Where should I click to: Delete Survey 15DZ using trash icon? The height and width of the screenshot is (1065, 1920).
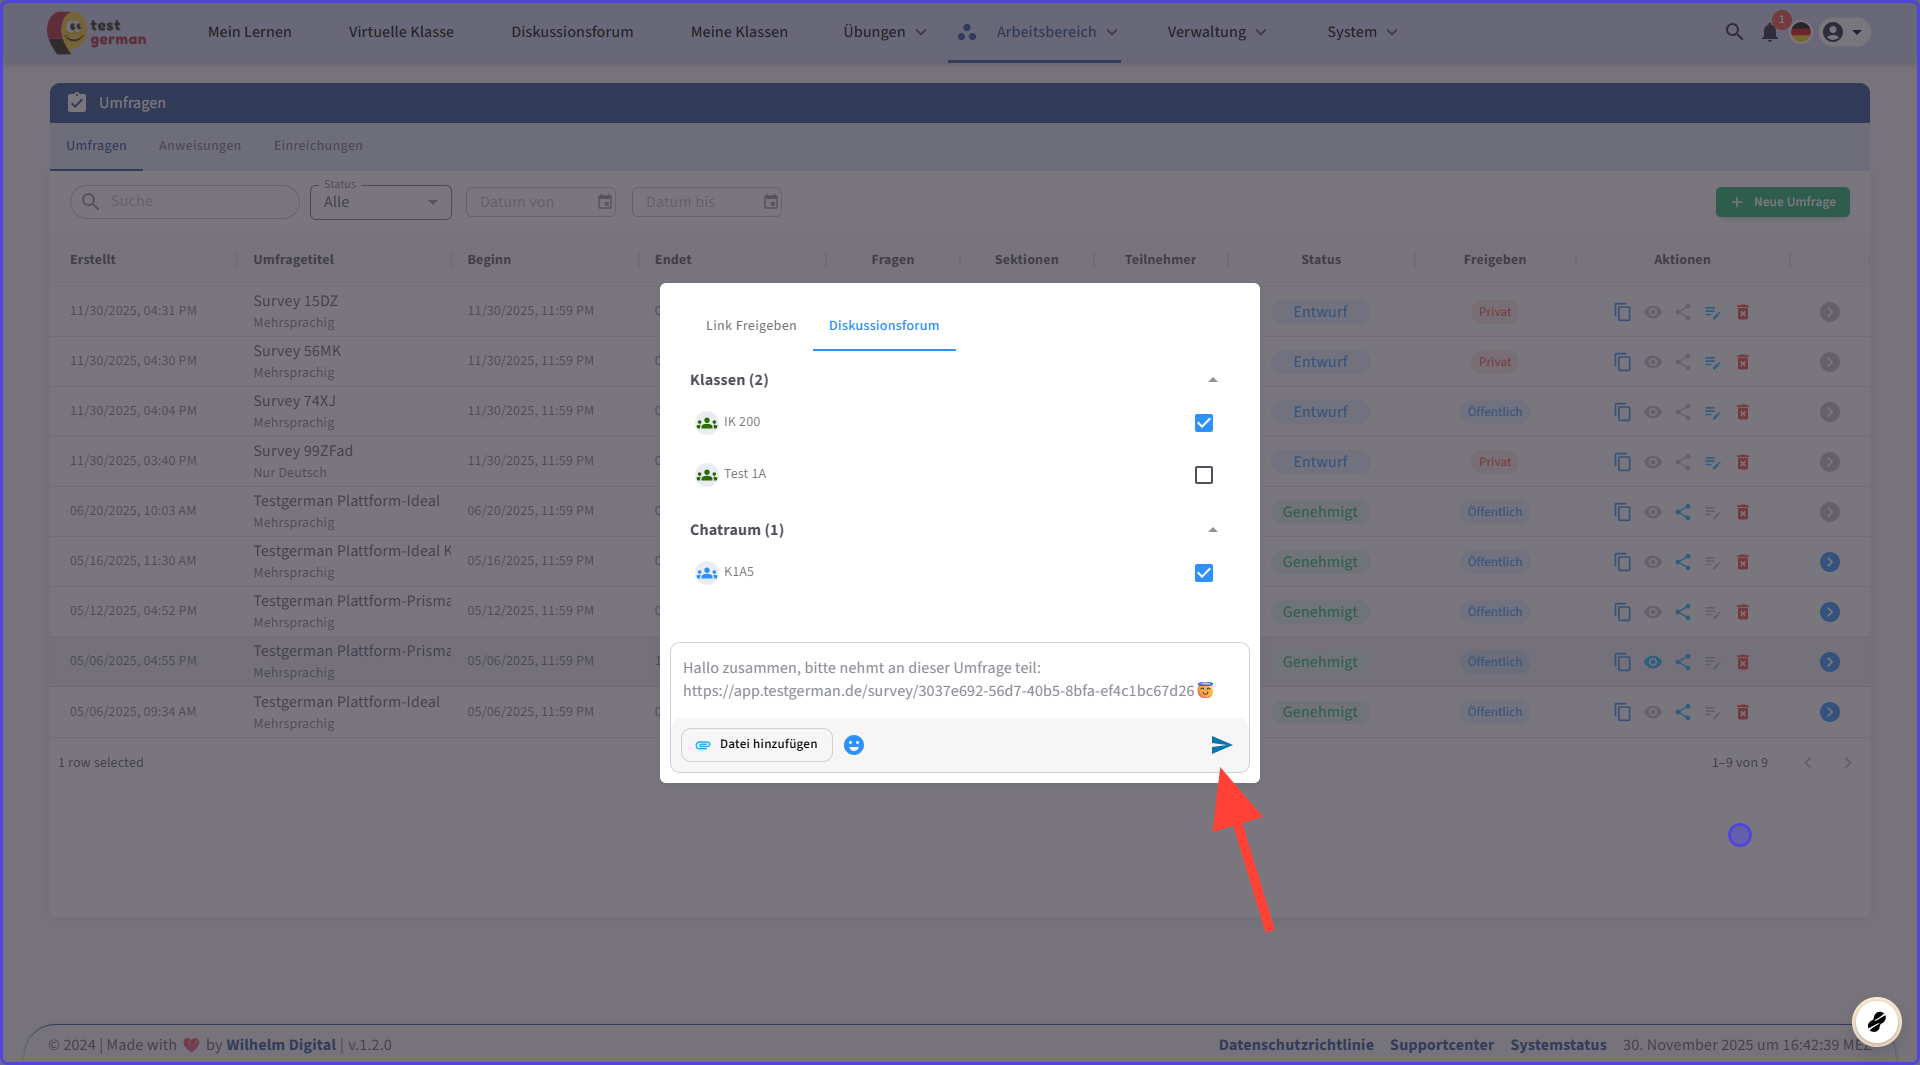coord(1742,312)
